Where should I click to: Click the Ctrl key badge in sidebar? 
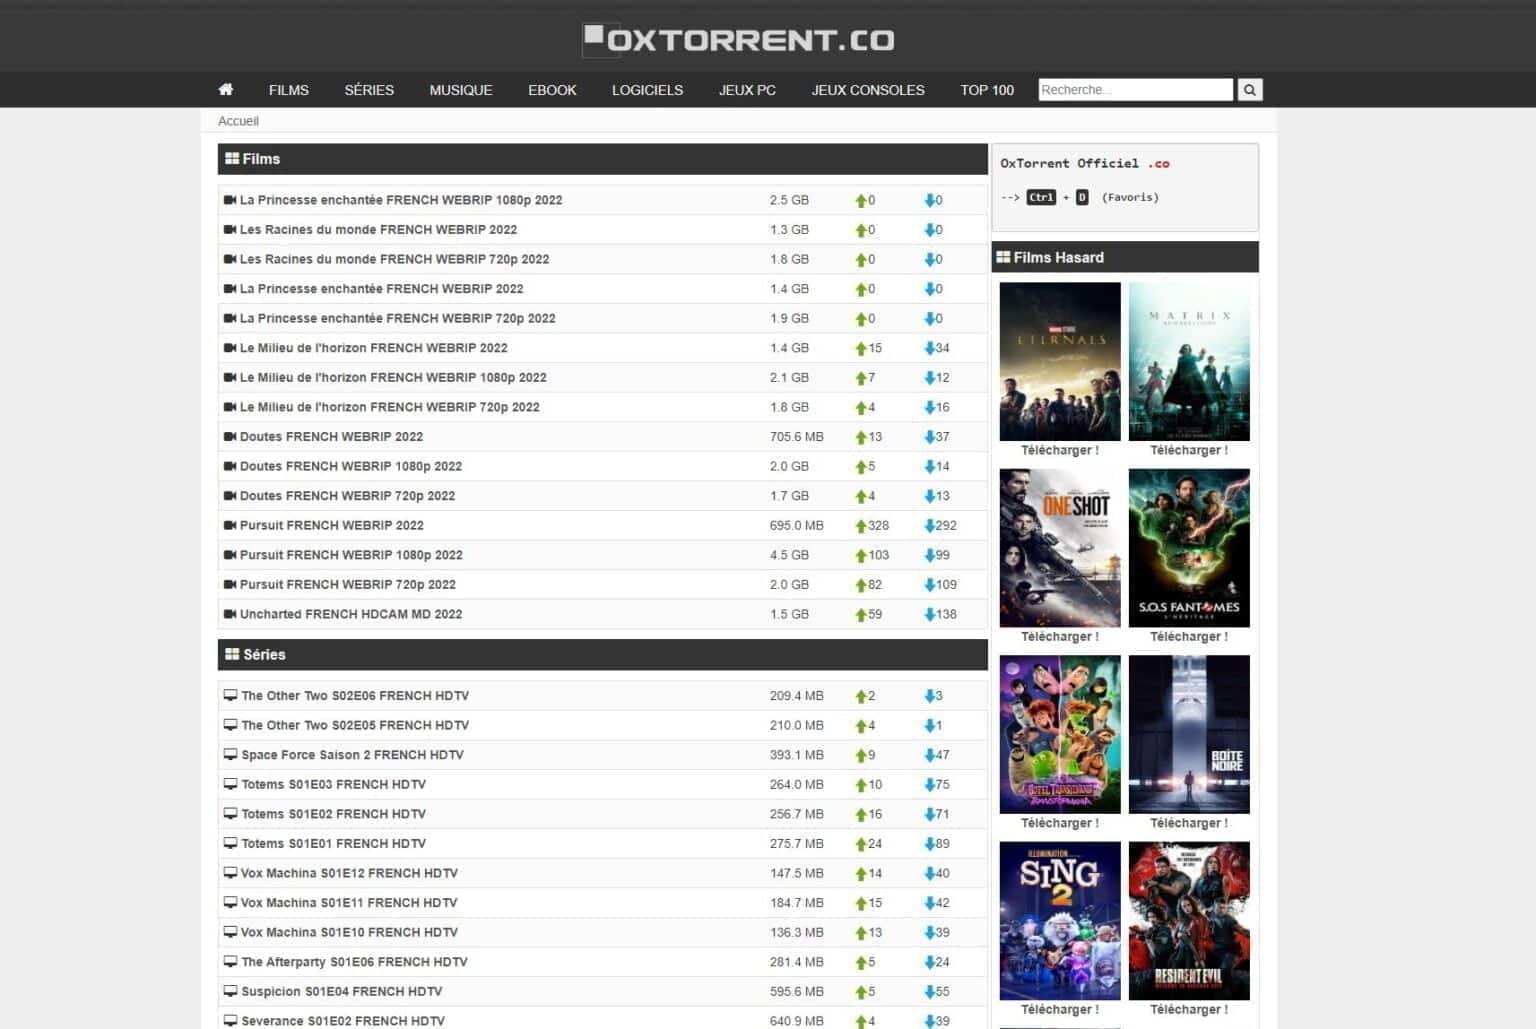coord(1041,197)
